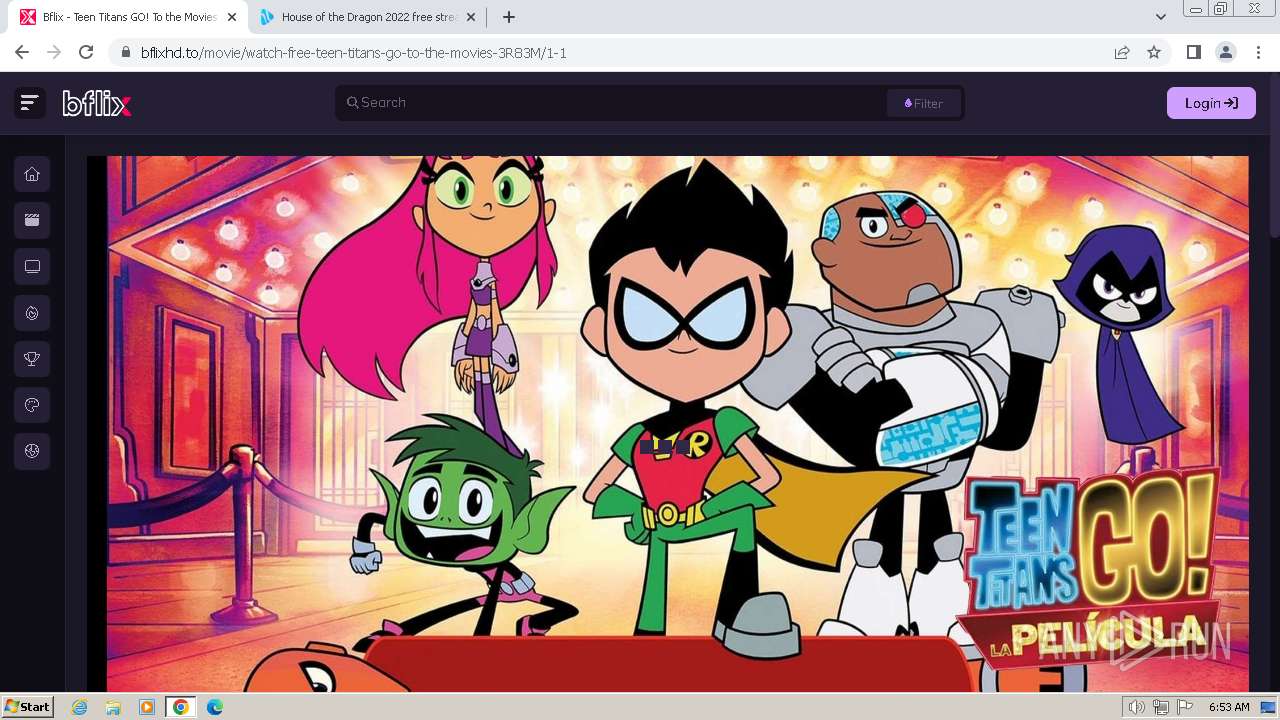The width and height of the screenshot is (1280, 720).
Task: Close the Bflix Teen Titans tab
Action: 232,17
